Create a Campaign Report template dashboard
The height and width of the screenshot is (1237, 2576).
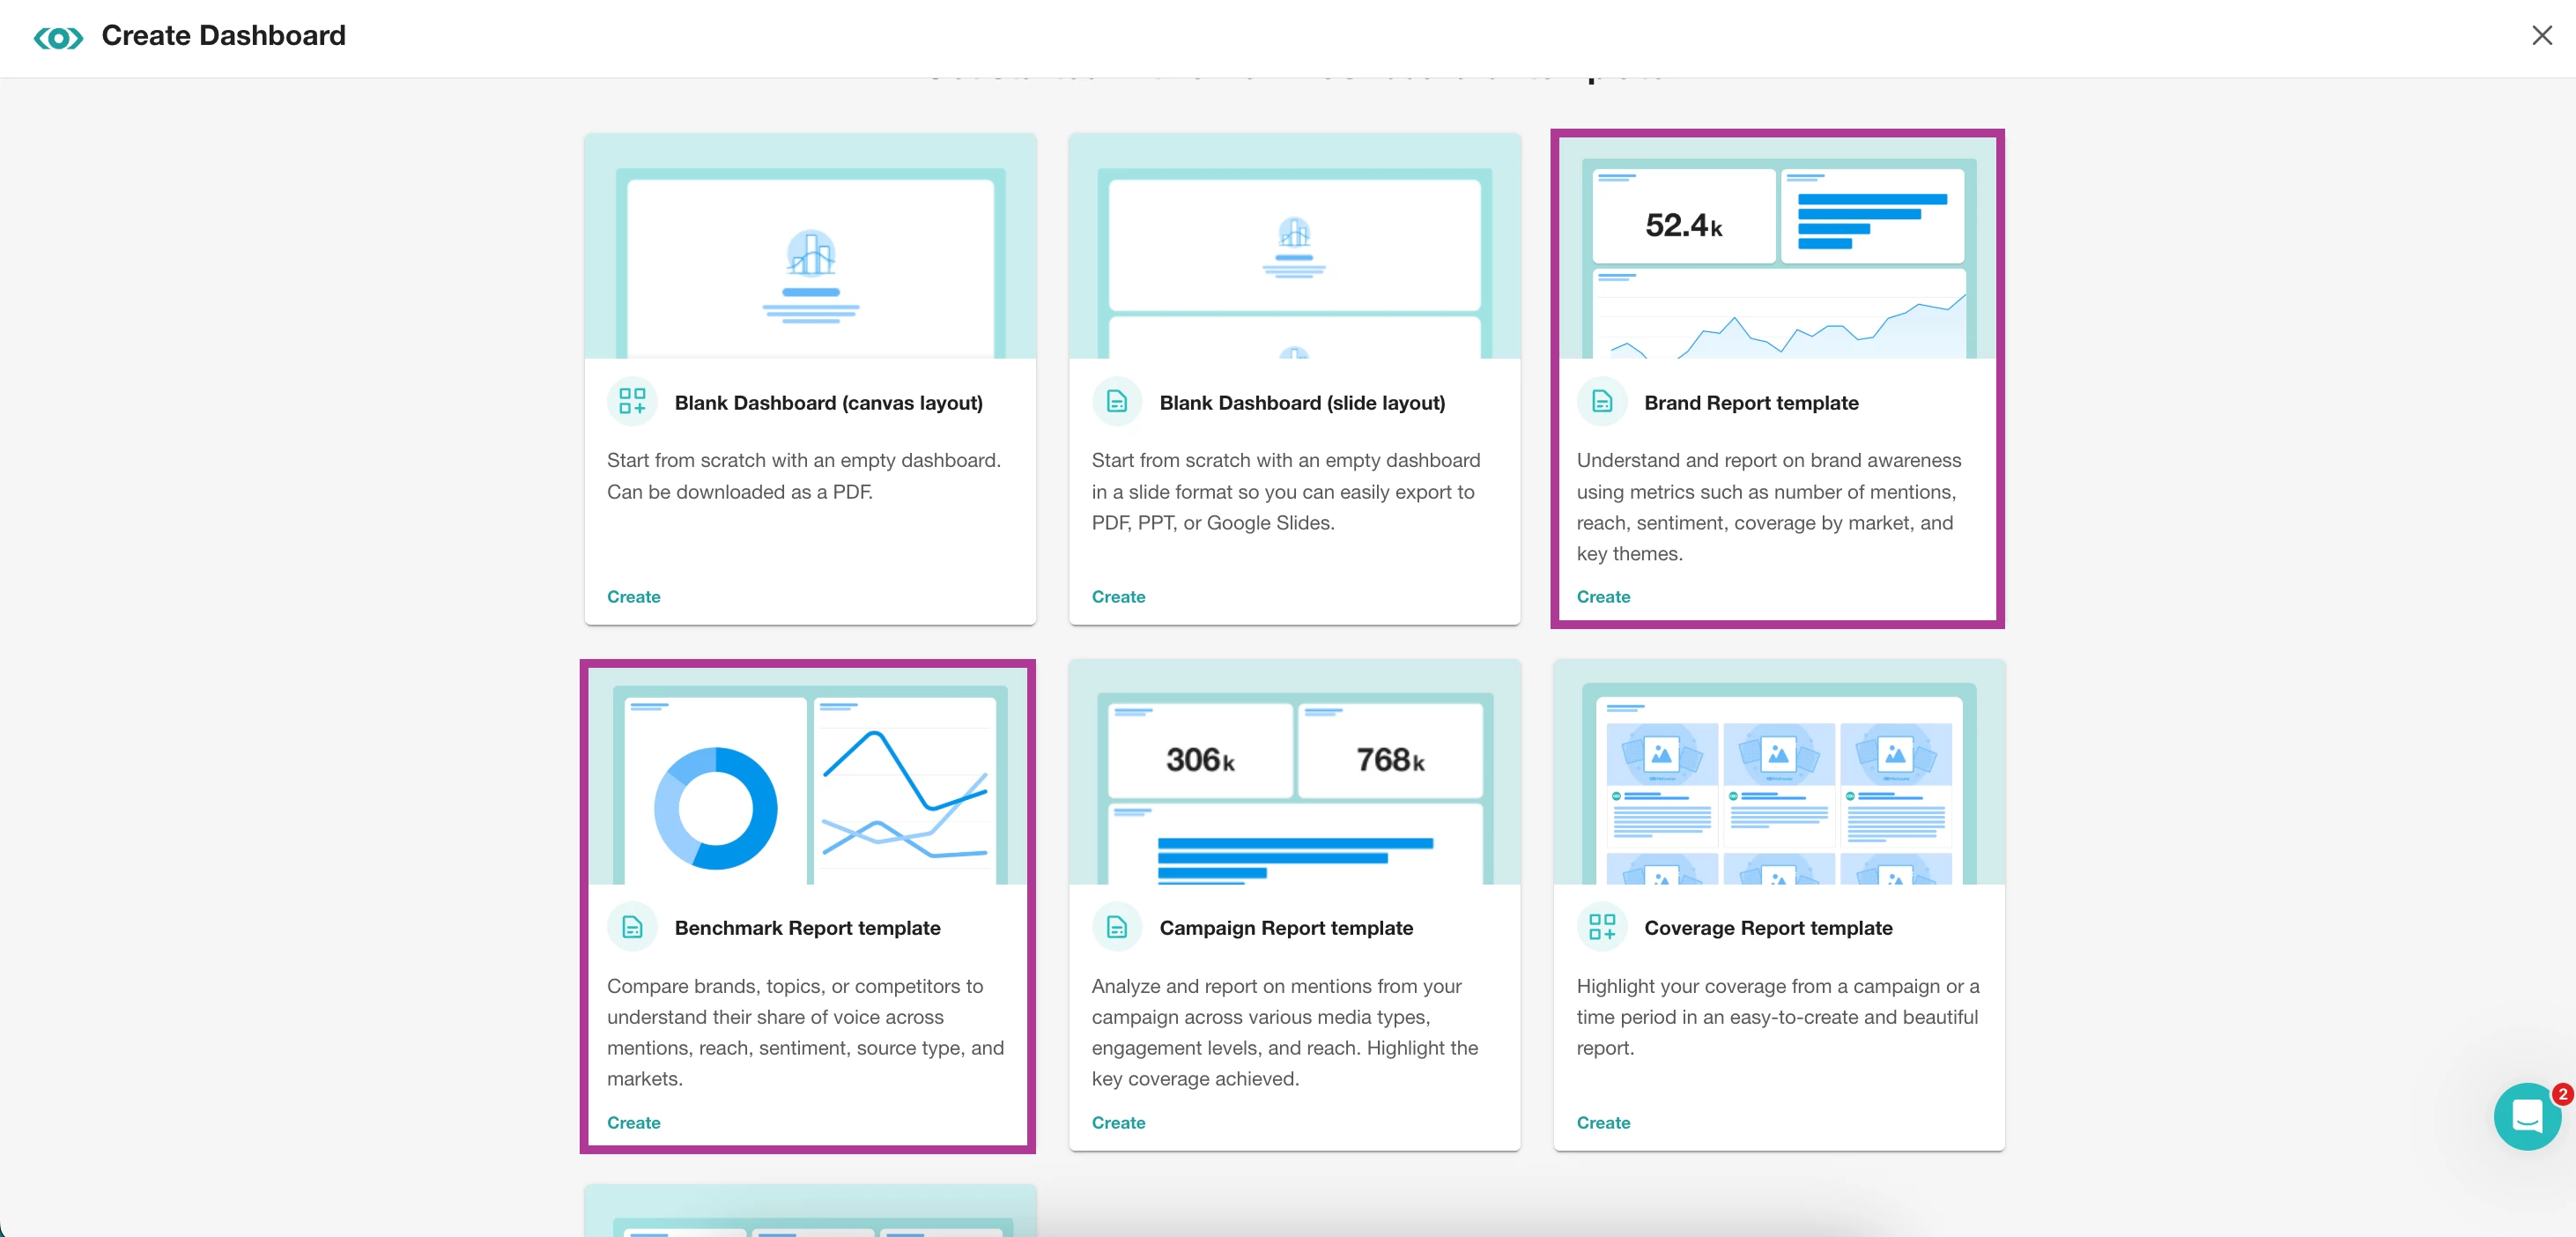1118,1122
